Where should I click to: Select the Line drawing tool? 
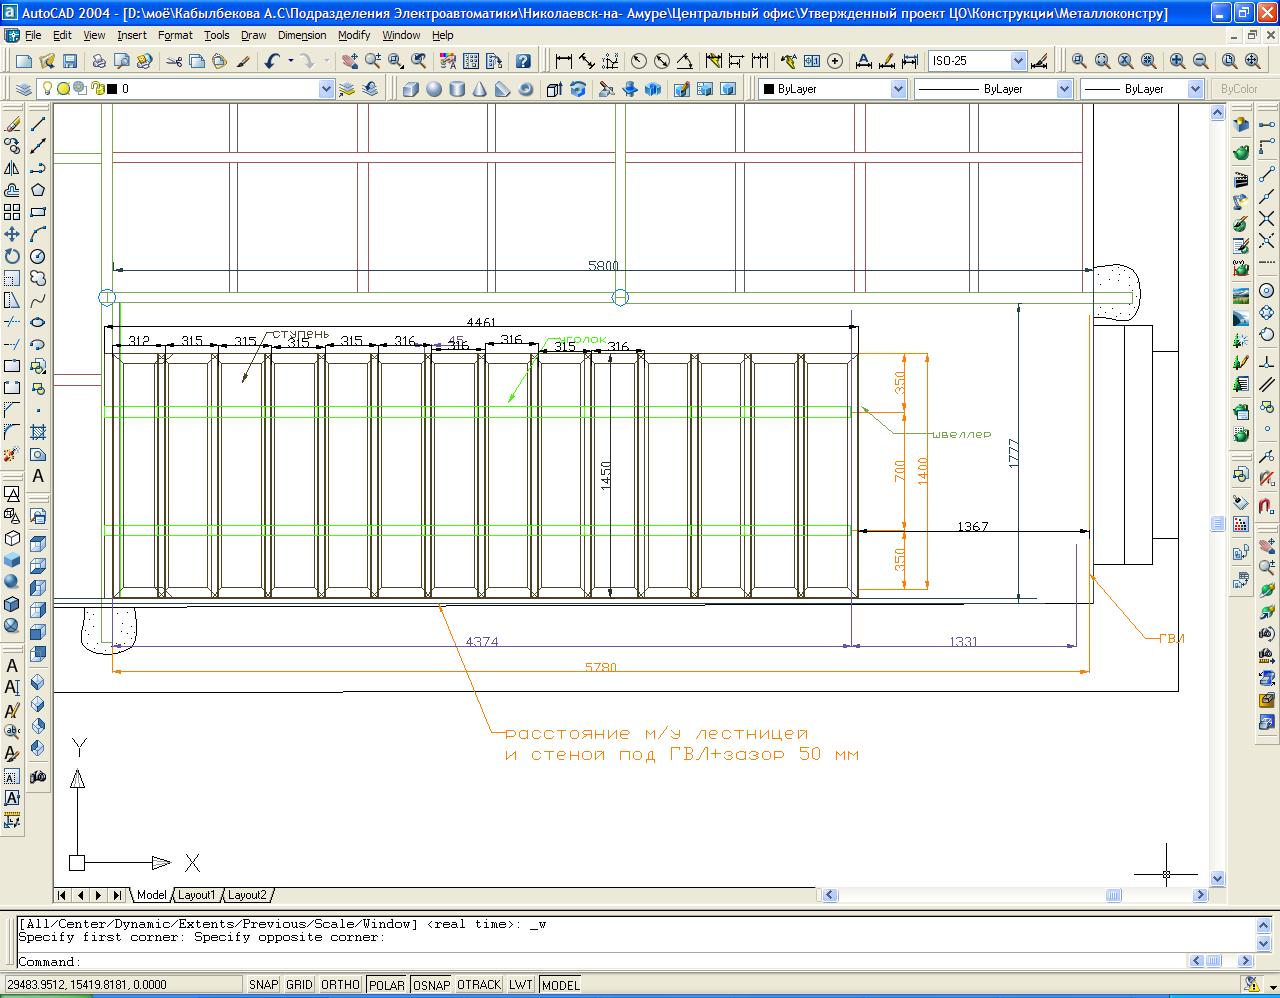point(38,124)
